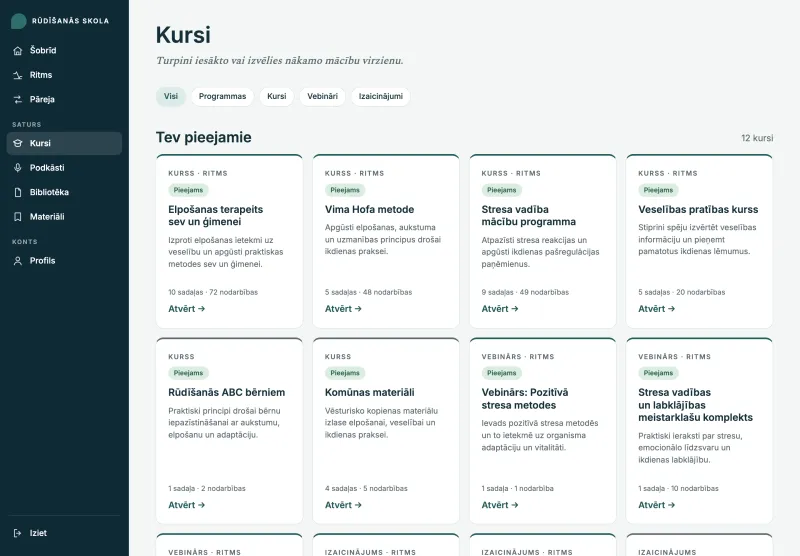Image resolution: width=800 pixels, height=556 pixels.
Task: Open the Ritms sidebar item
Action: pos(64,75)
